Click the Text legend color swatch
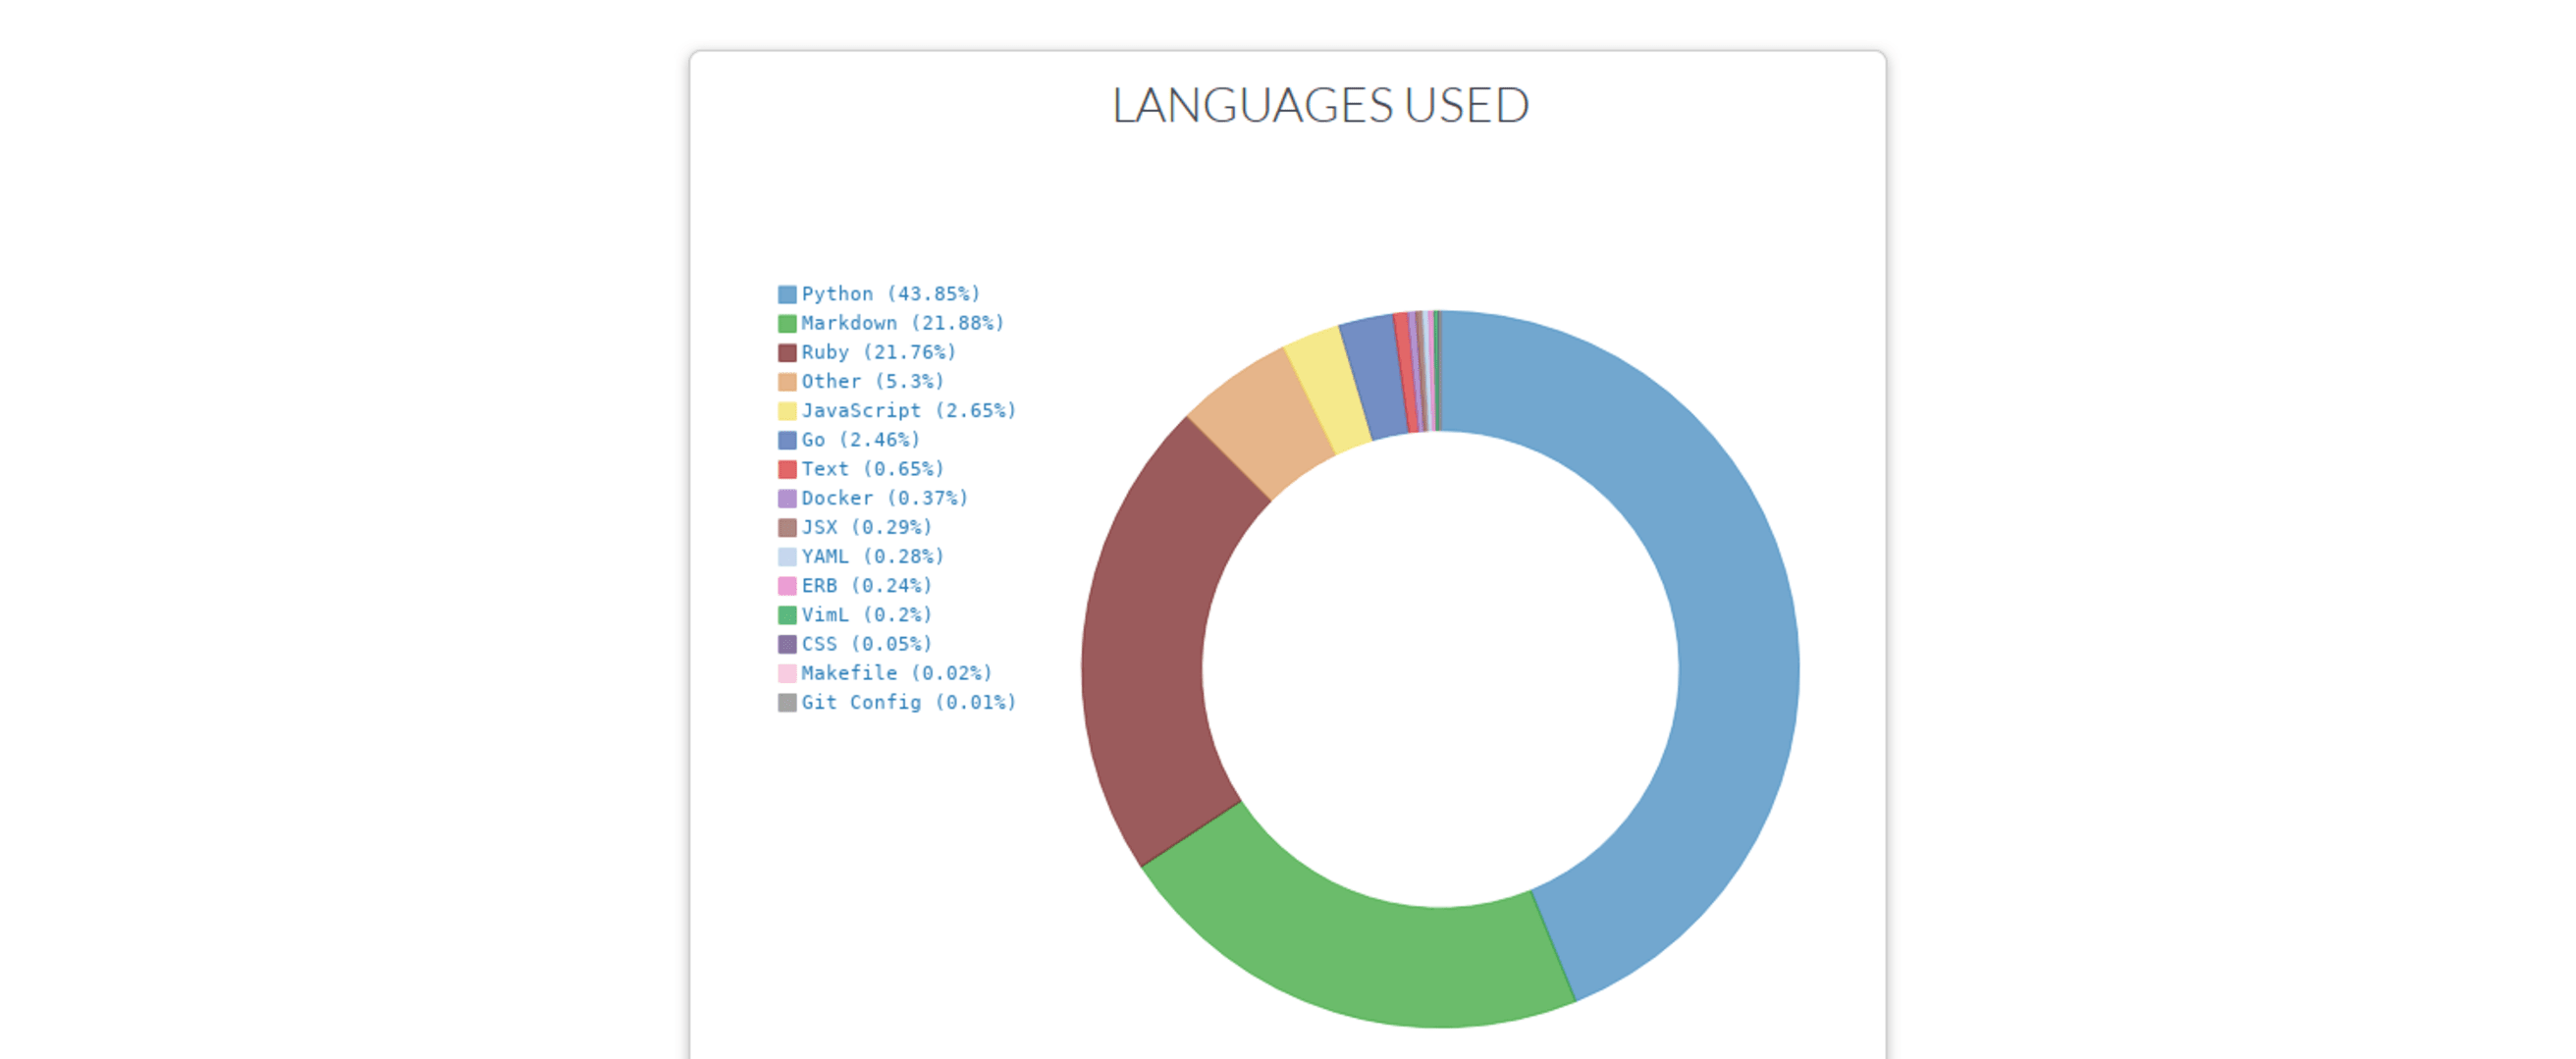 pos(787,469)
